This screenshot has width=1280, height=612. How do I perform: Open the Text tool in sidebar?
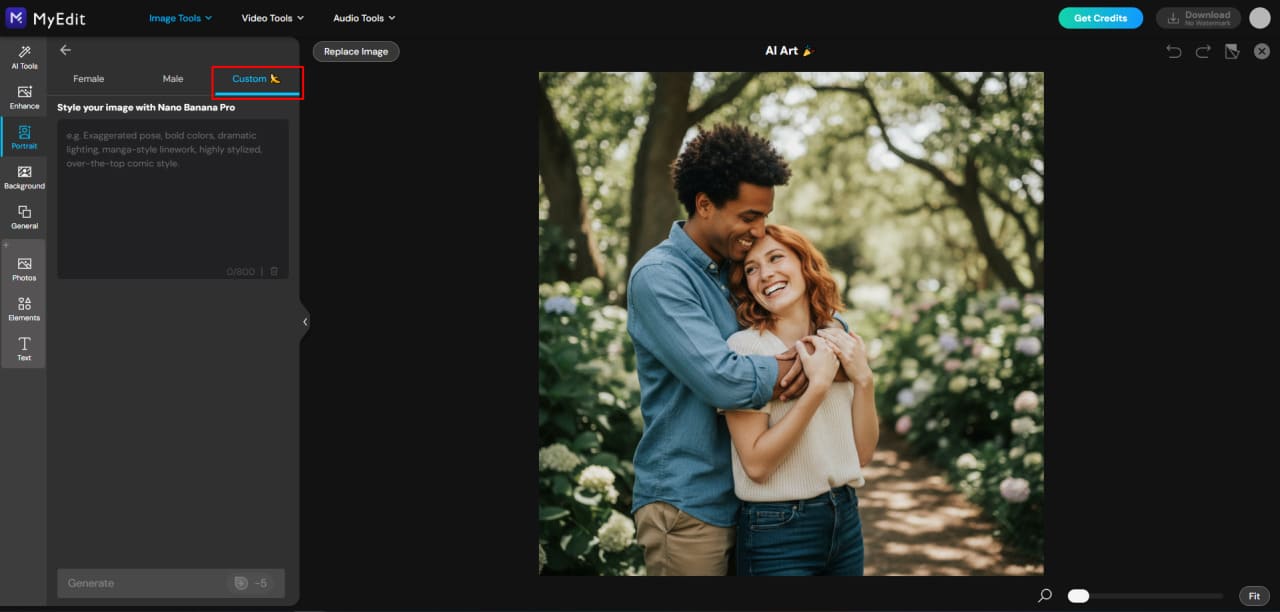pyautogui.click(x=24, y=349)
